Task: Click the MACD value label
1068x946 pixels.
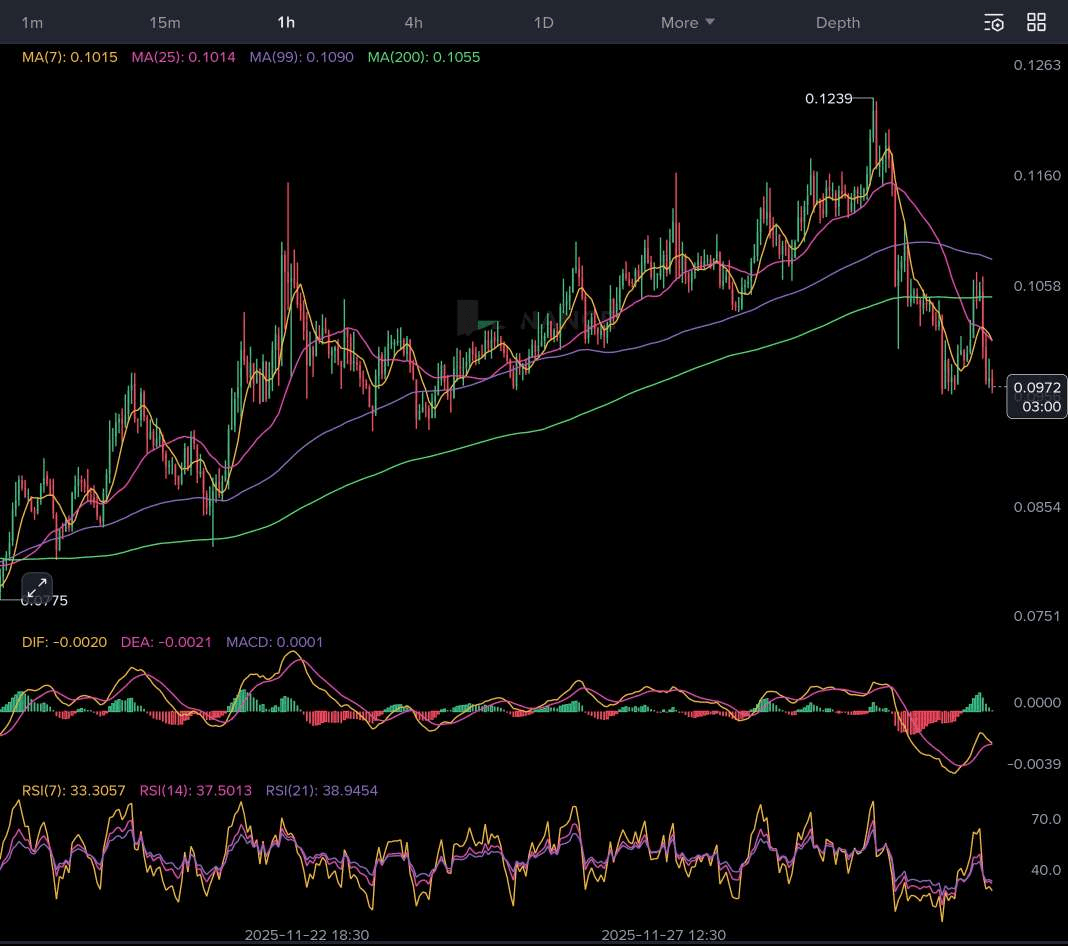Action: pos(275,641)
